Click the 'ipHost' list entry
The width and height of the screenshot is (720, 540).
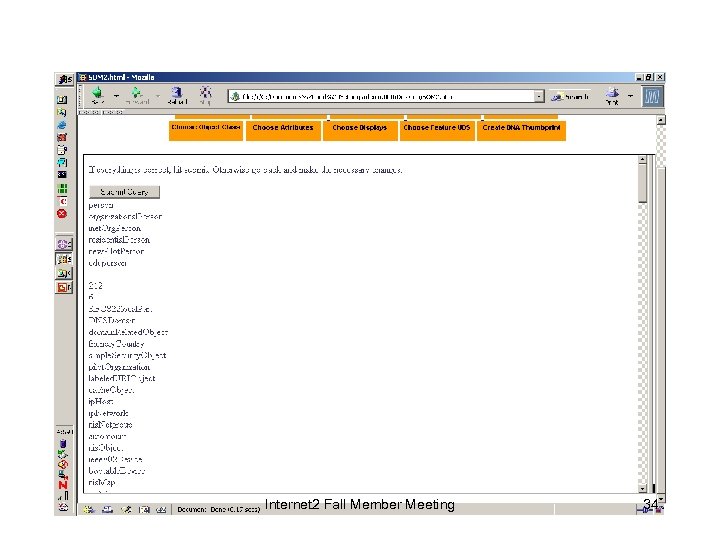[x=101, y=401]
